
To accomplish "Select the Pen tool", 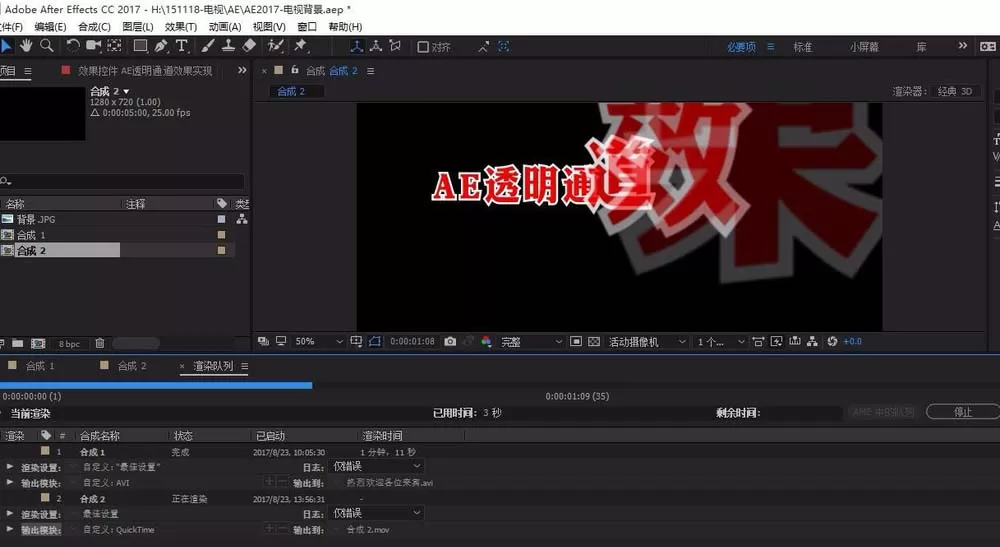I will [161, 46].
